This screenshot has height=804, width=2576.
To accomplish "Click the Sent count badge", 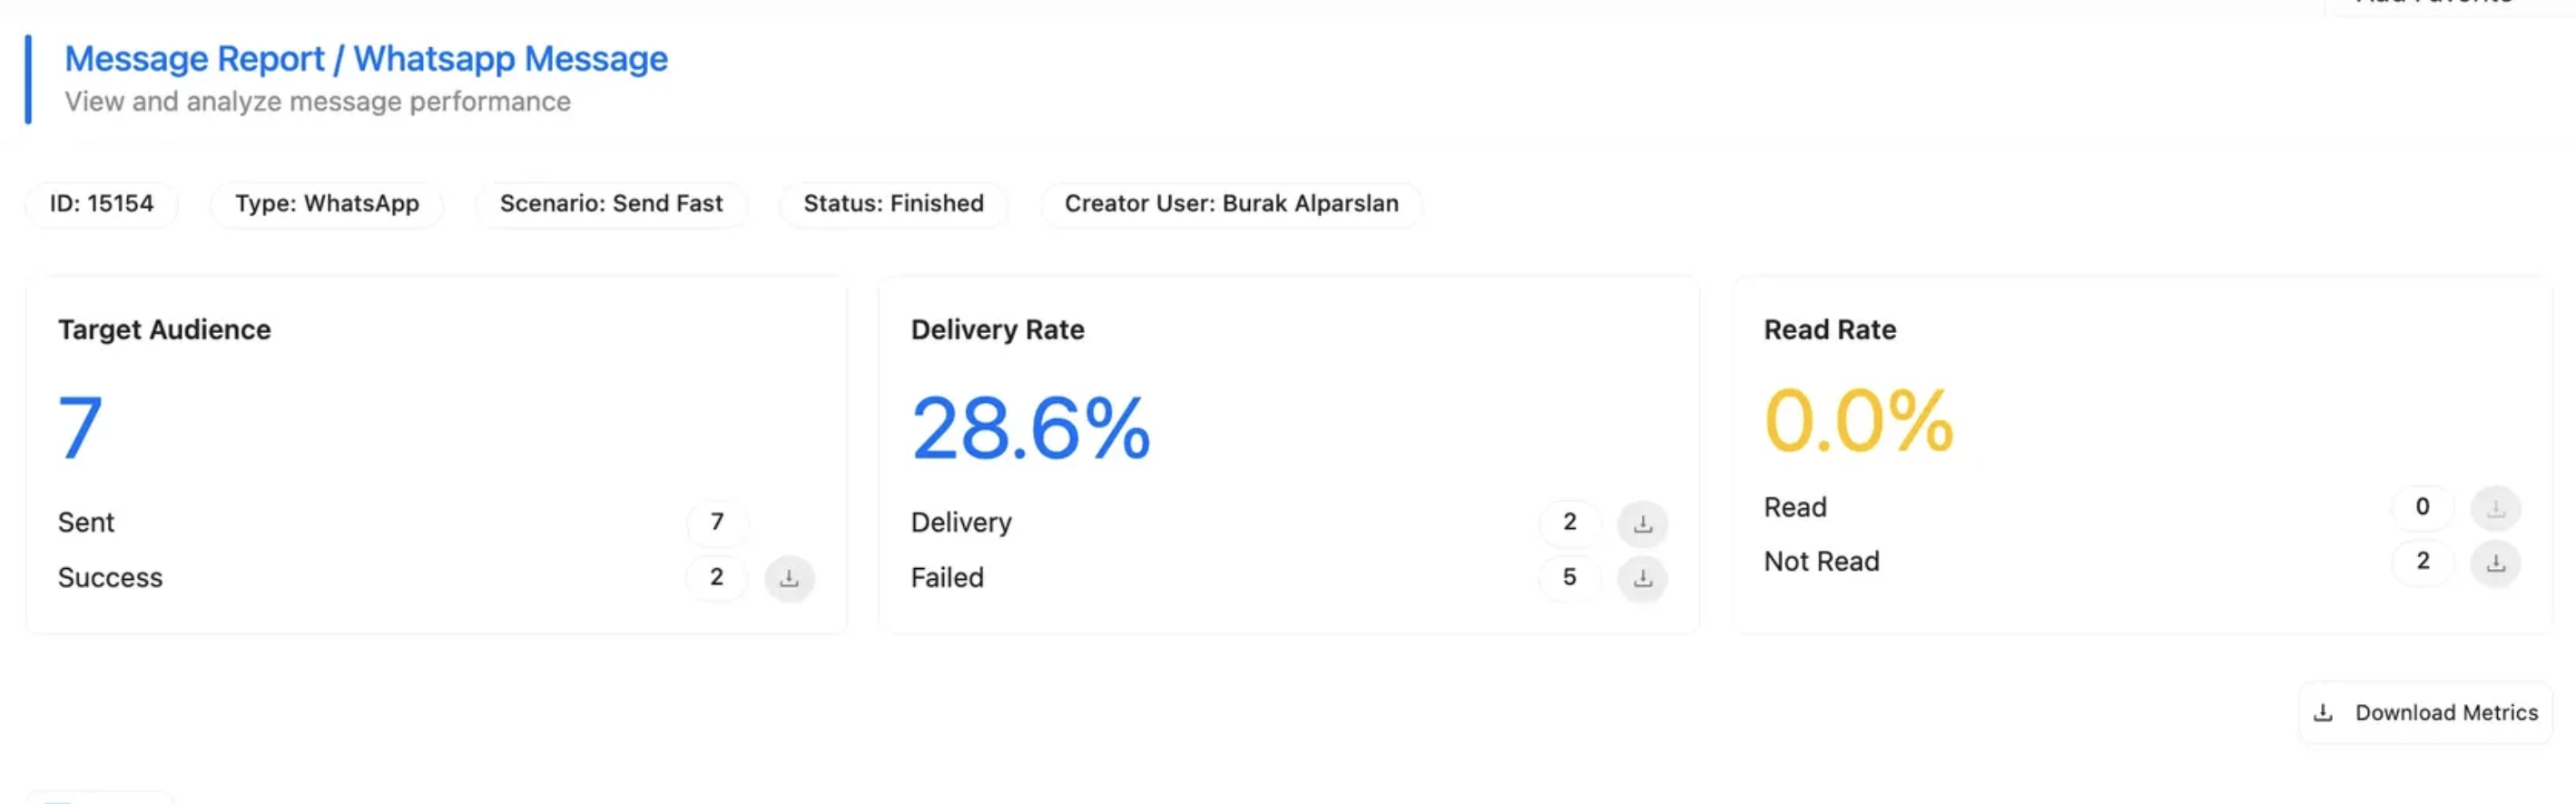I will (x=717, y=522).
